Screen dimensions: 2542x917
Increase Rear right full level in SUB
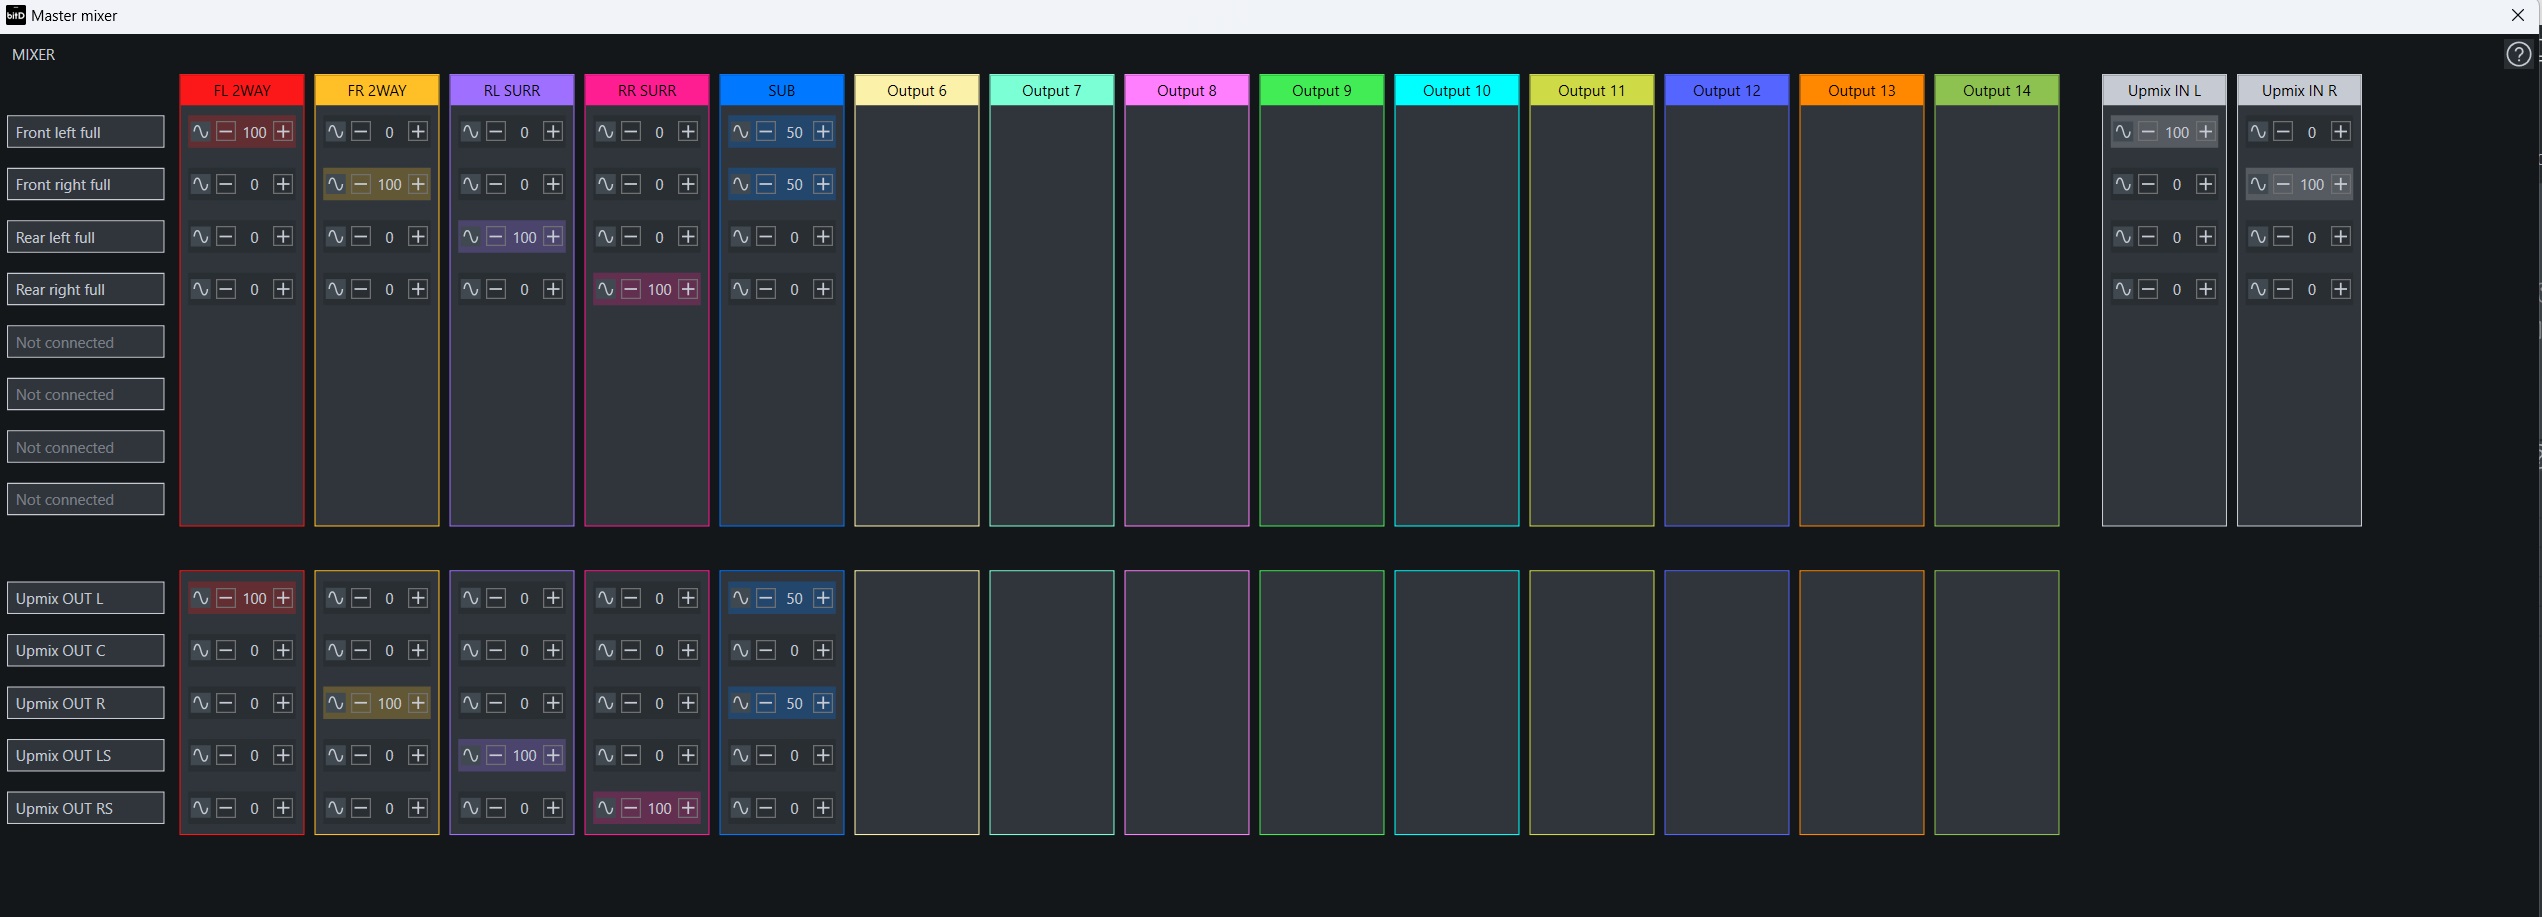[x=823, y=289]
